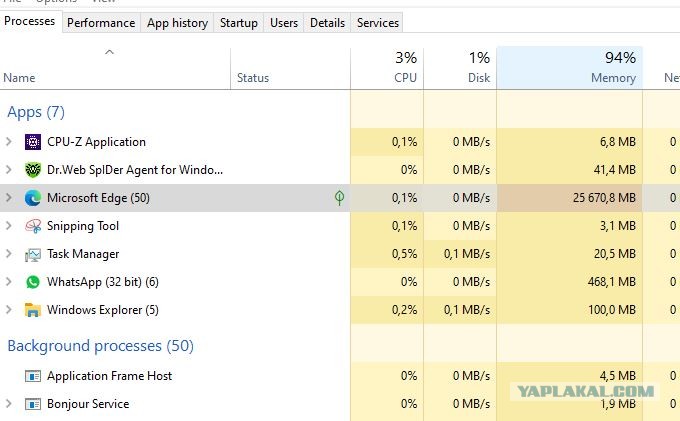This screenshot has height=421, width=680.
Task: Open the Performance tab
Action: [101, 23]
